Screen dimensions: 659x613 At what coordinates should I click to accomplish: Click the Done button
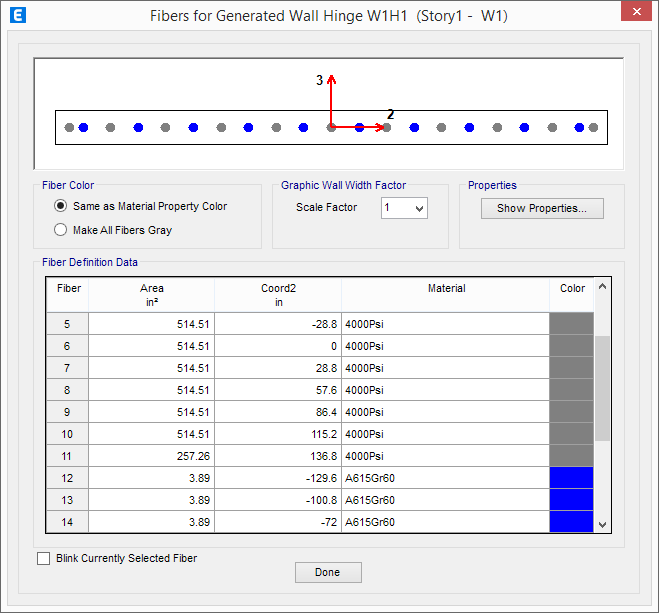327,572
